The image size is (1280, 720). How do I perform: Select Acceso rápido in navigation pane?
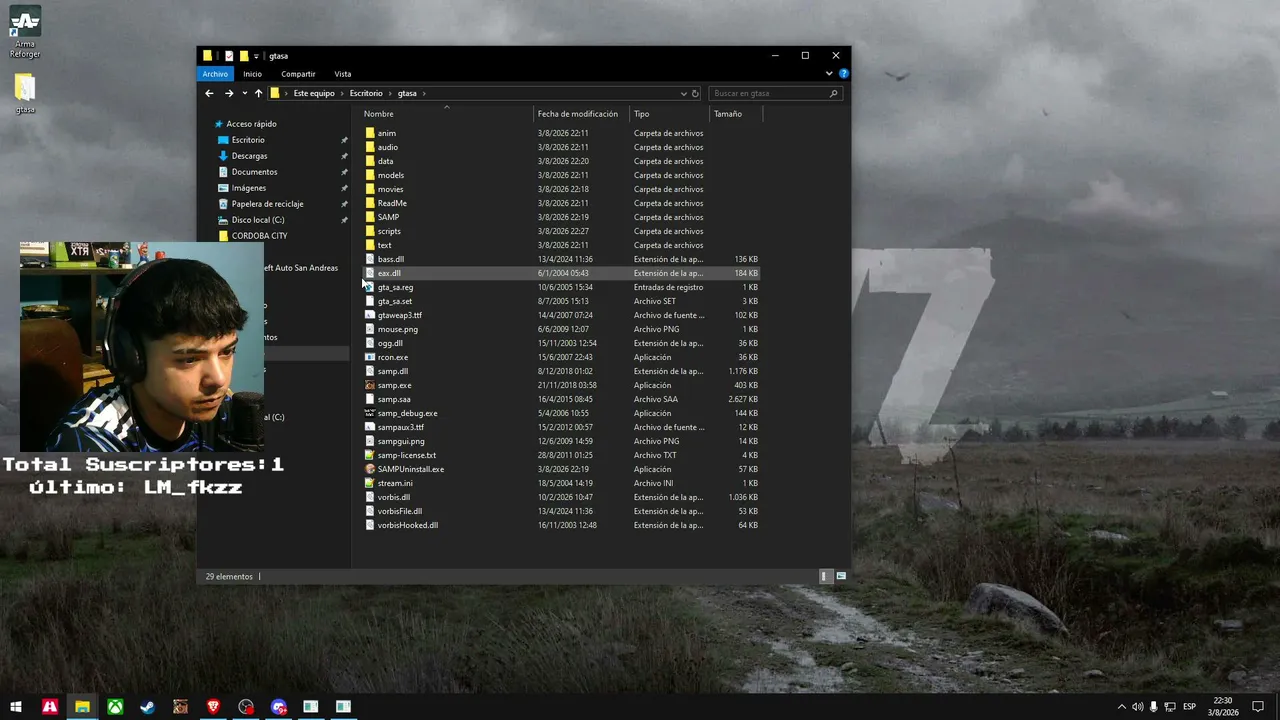[x=251, y=124]
